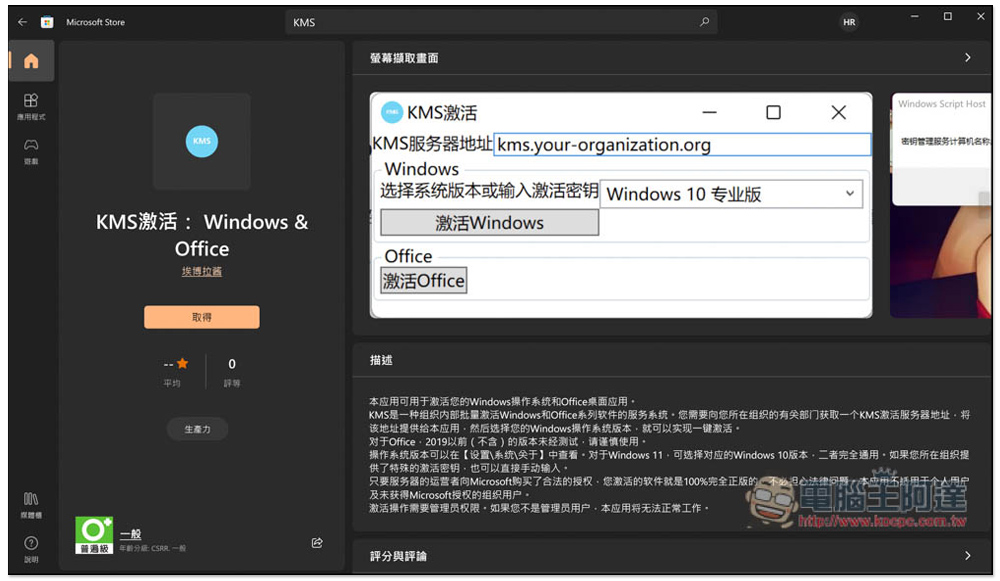Maximize the Microsoft Store window
This screenshot has width=1000, height=581.
pos(948,17)
